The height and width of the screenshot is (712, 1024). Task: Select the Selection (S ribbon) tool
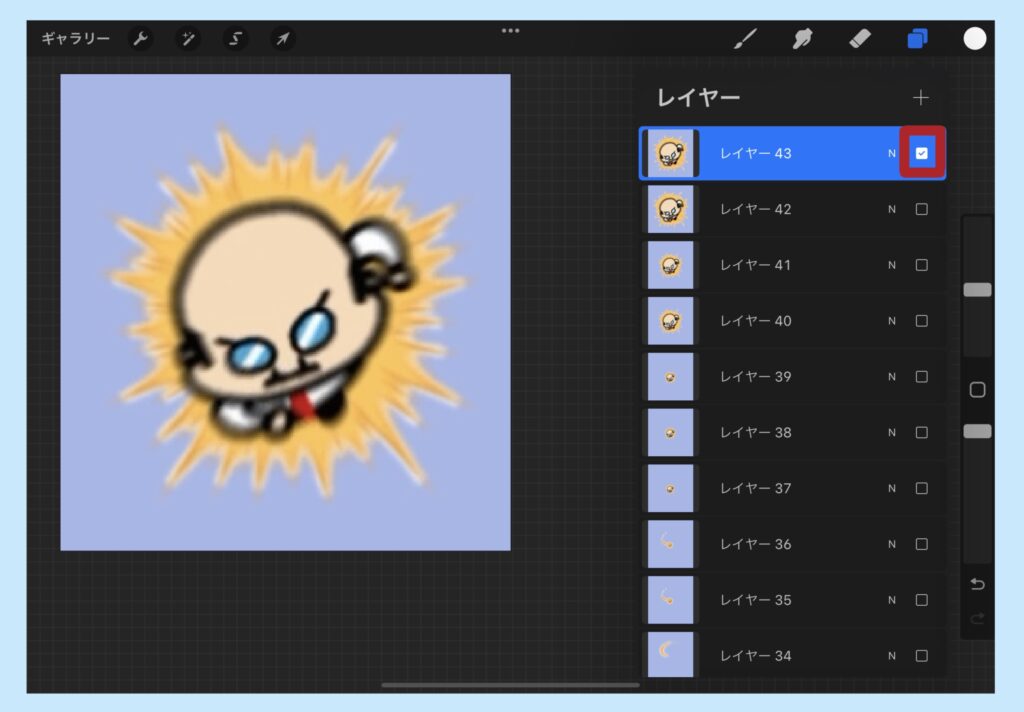[235, 39]
